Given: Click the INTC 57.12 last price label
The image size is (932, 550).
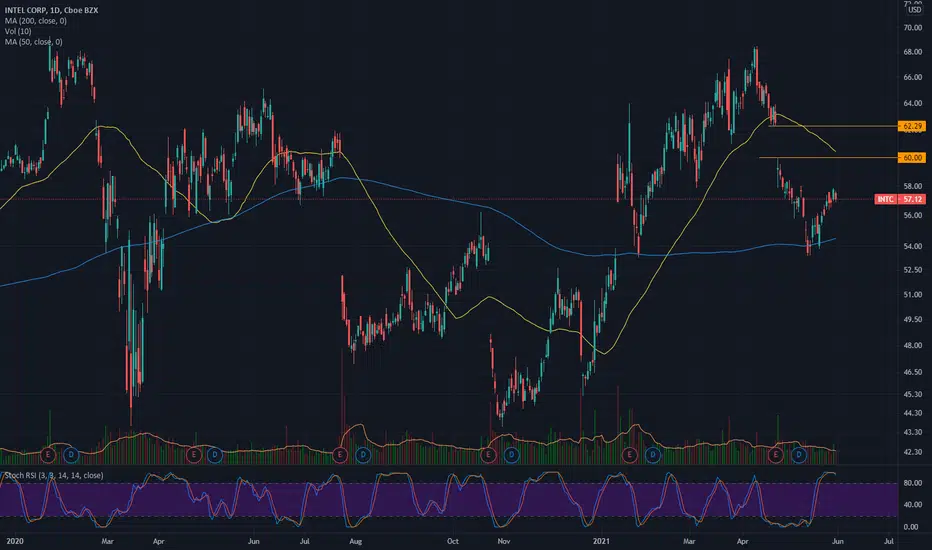Looking at the screenshot, I should click(900, 199).
